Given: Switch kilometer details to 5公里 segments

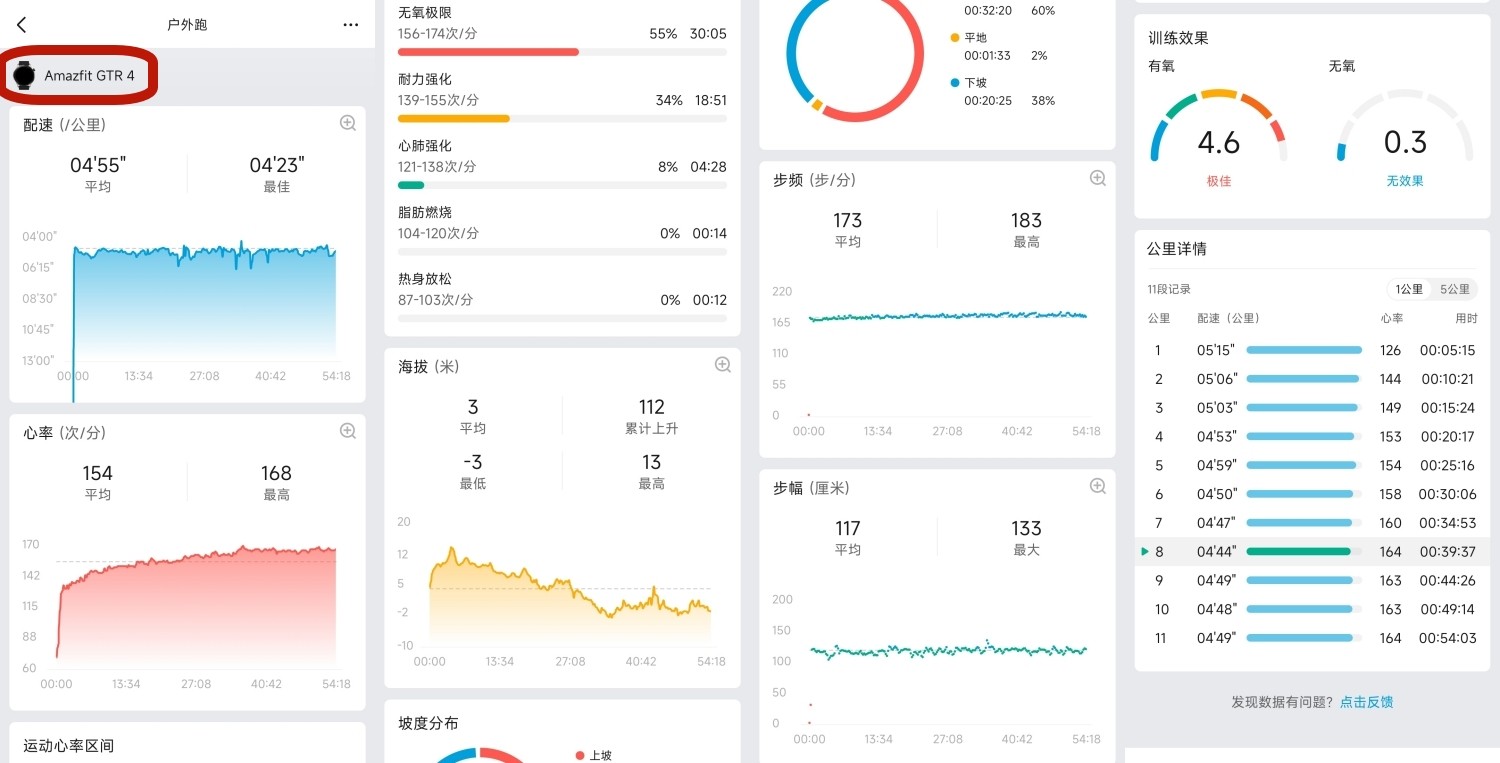Looking at the screenshot, I should (1454, 289).
